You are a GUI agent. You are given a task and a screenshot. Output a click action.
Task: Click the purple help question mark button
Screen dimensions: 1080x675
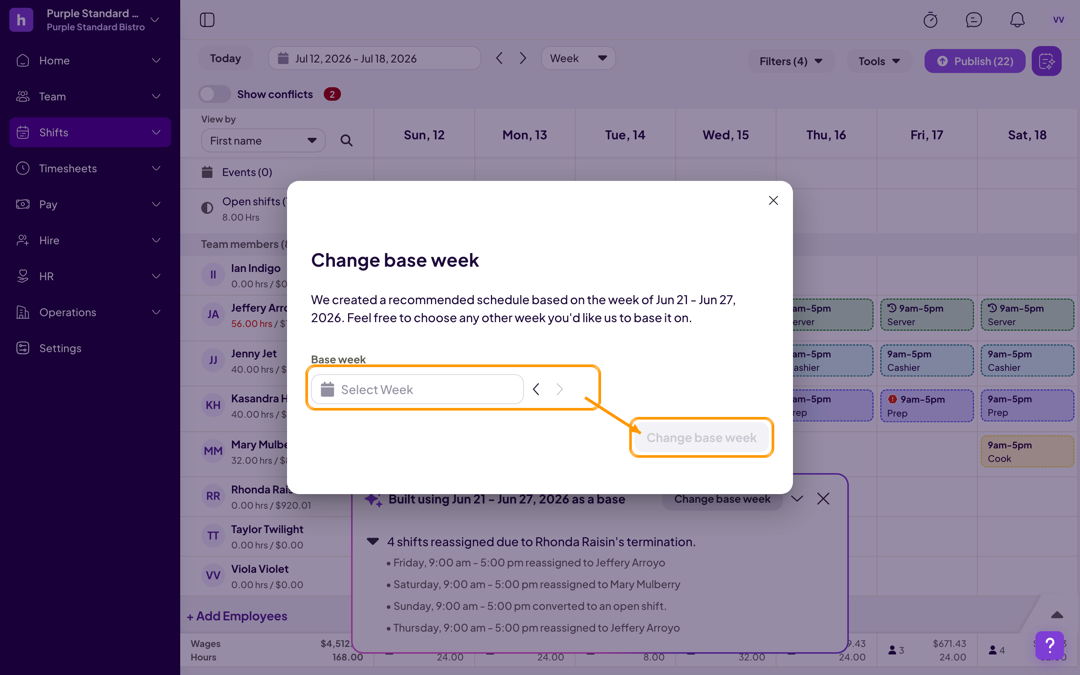(1049, 645)
